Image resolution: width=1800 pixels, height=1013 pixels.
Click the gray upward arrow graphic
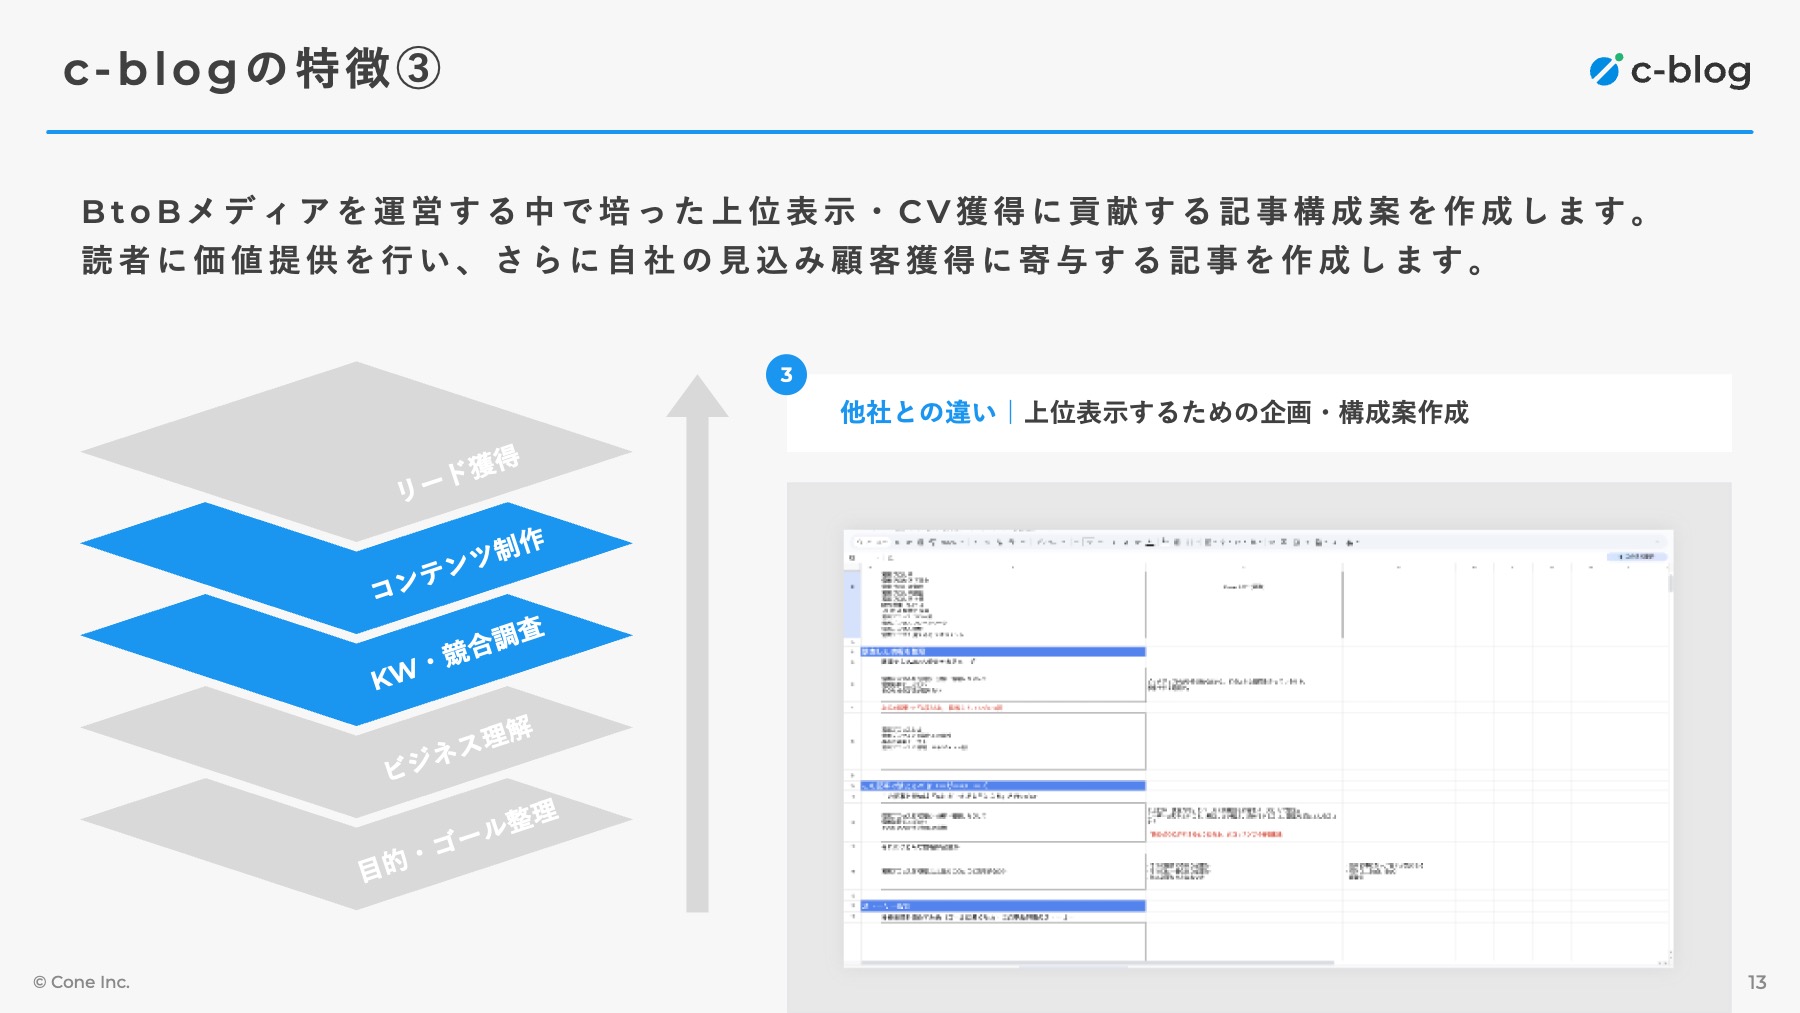click(697, 640)
